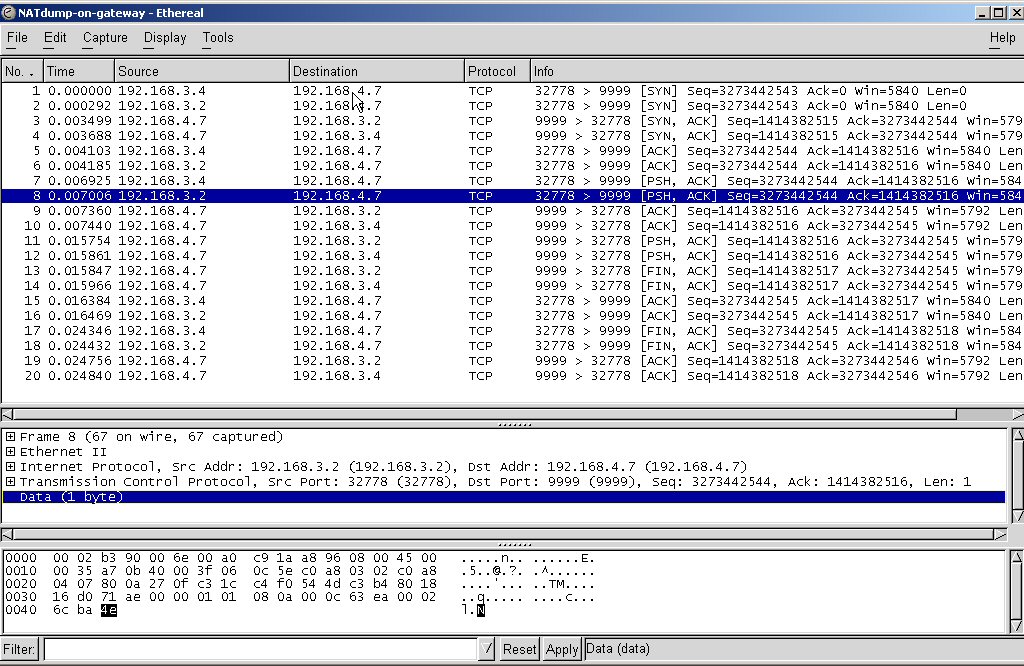The height and width of the screenshot is (666, 1024).
Task: Expand the Transmission Control Protocol node
Action: coord(10,482)
